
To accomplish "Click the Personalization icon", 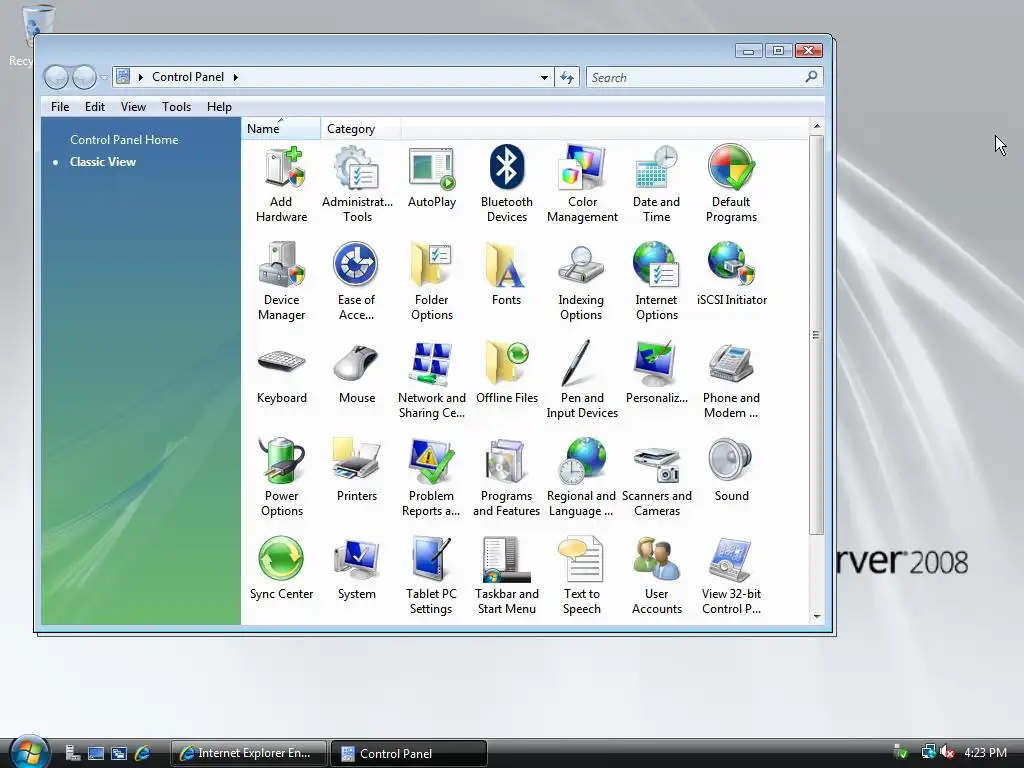I will pos(656,372).
